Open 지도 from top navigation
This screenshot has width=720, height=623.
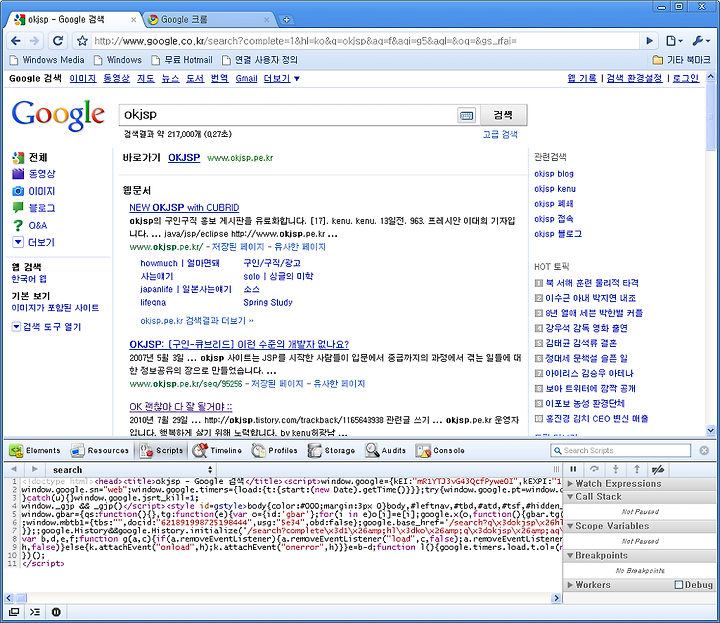[146, 79]
